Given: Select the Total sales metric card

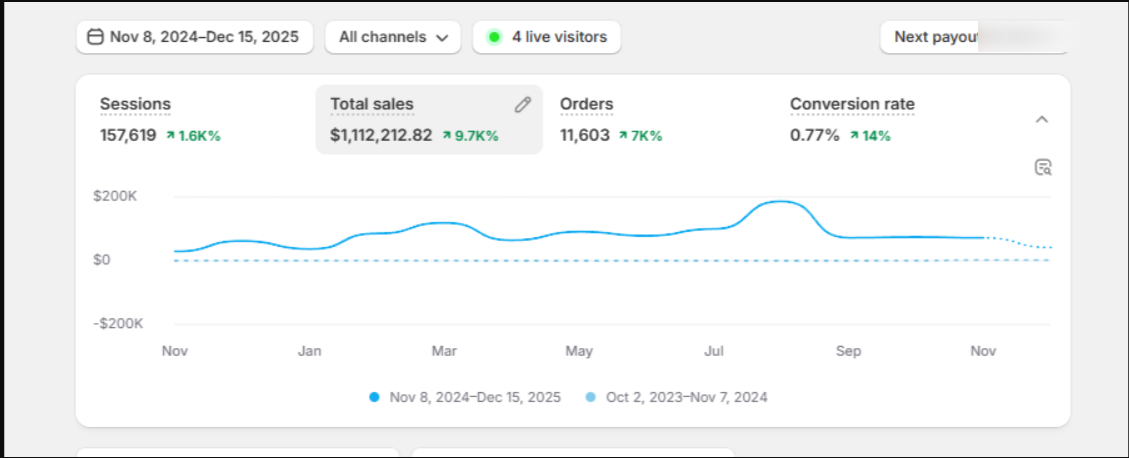Looking at the screenshot, I should [x=429, y=120].
